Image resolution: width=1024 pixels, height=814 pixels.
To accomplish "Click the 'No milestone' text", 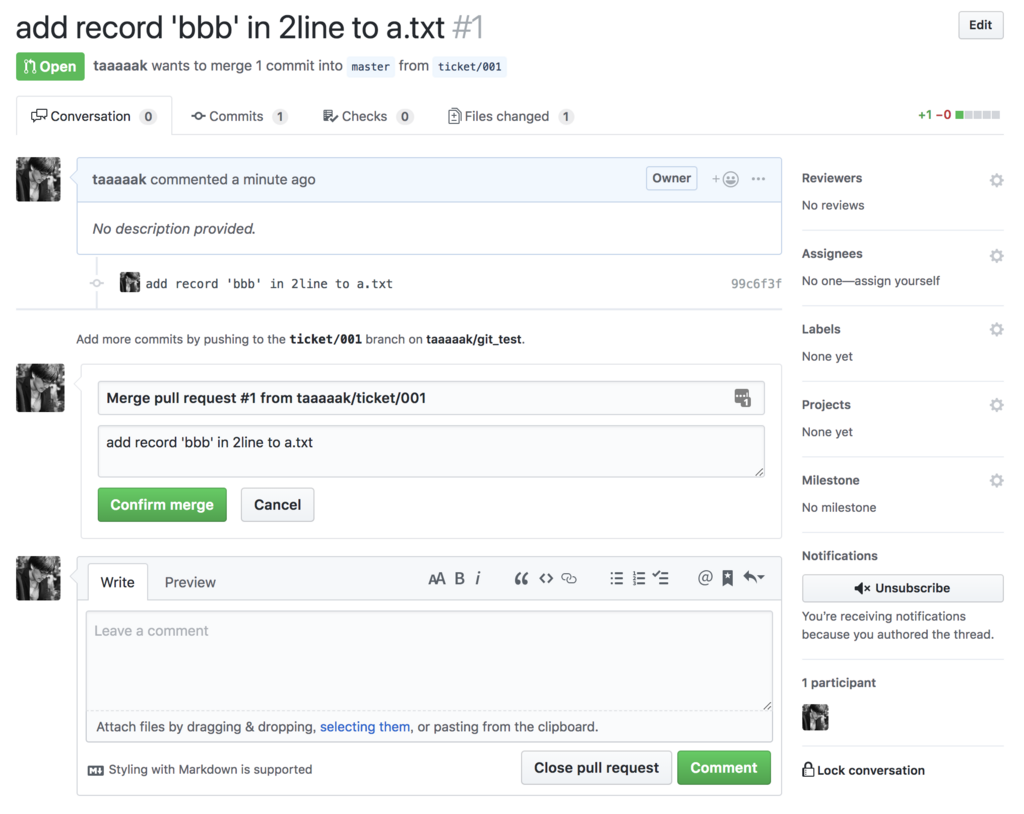I will tap(839, 508).
